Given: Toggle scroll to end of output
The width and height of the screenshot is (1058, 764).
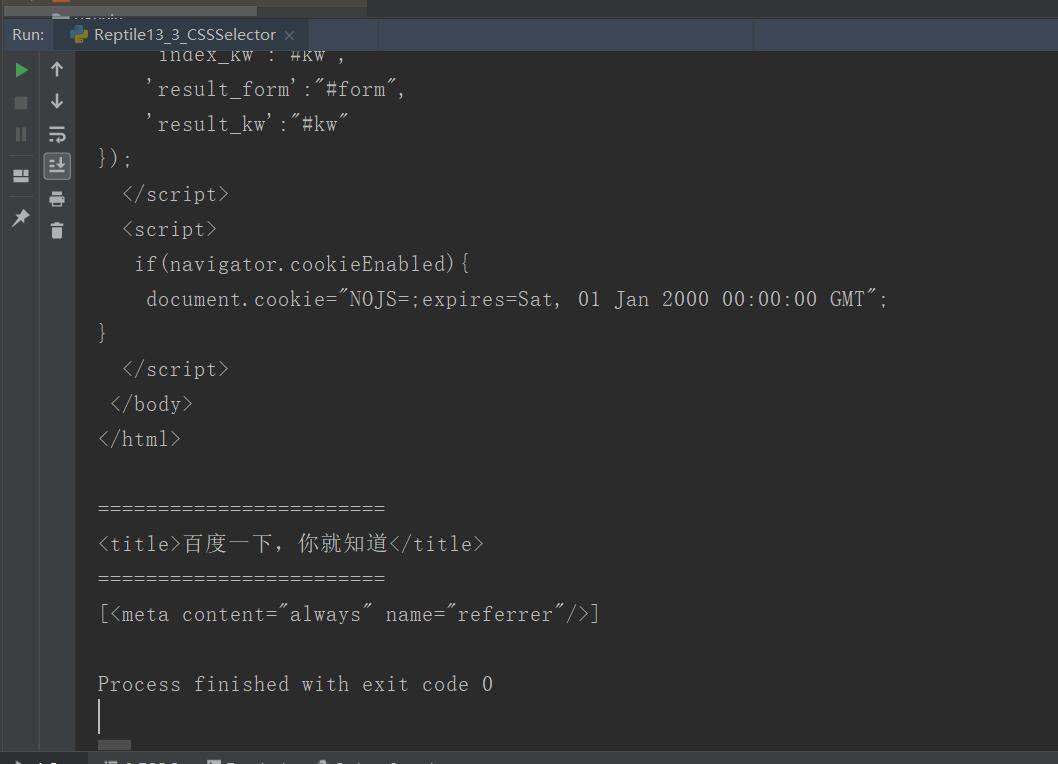Looking at the screenshot, I should coord(57,166).
